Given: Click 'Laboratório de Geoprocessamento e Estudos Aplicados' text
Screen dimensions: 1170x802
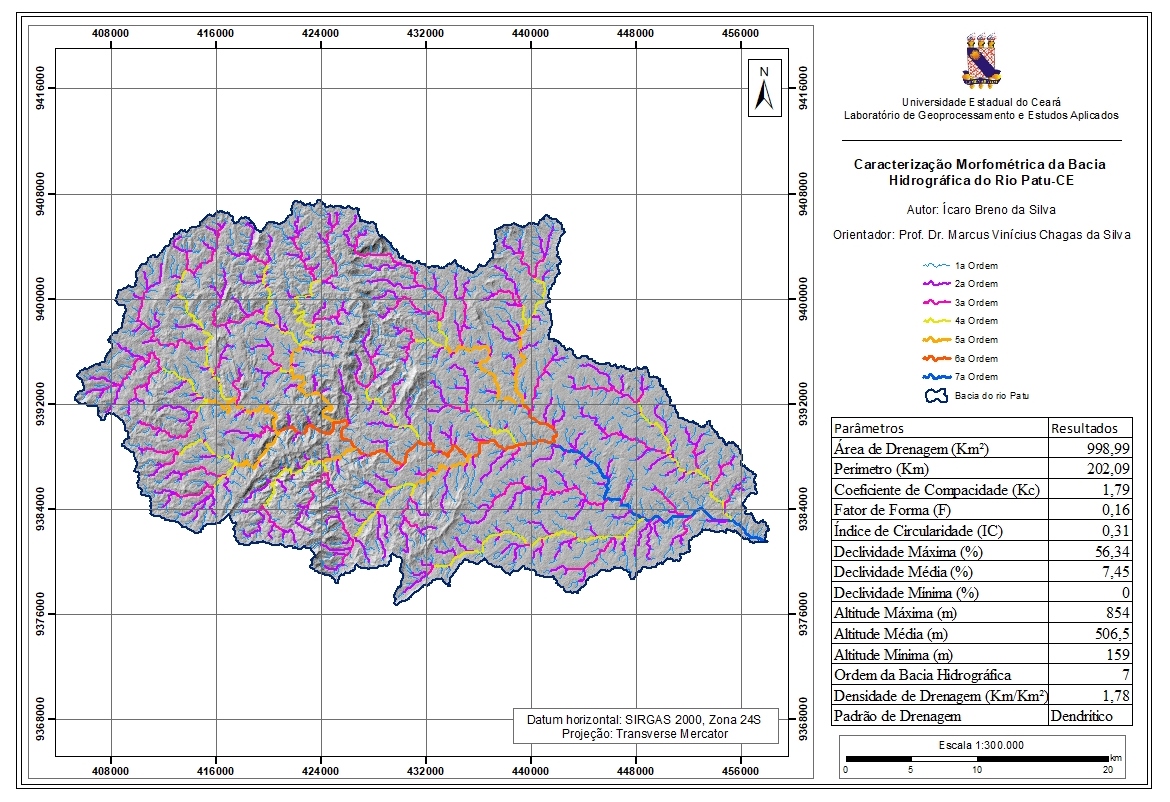Looking at the screenshot, I should pyautogui.click(x=981, y=116).
